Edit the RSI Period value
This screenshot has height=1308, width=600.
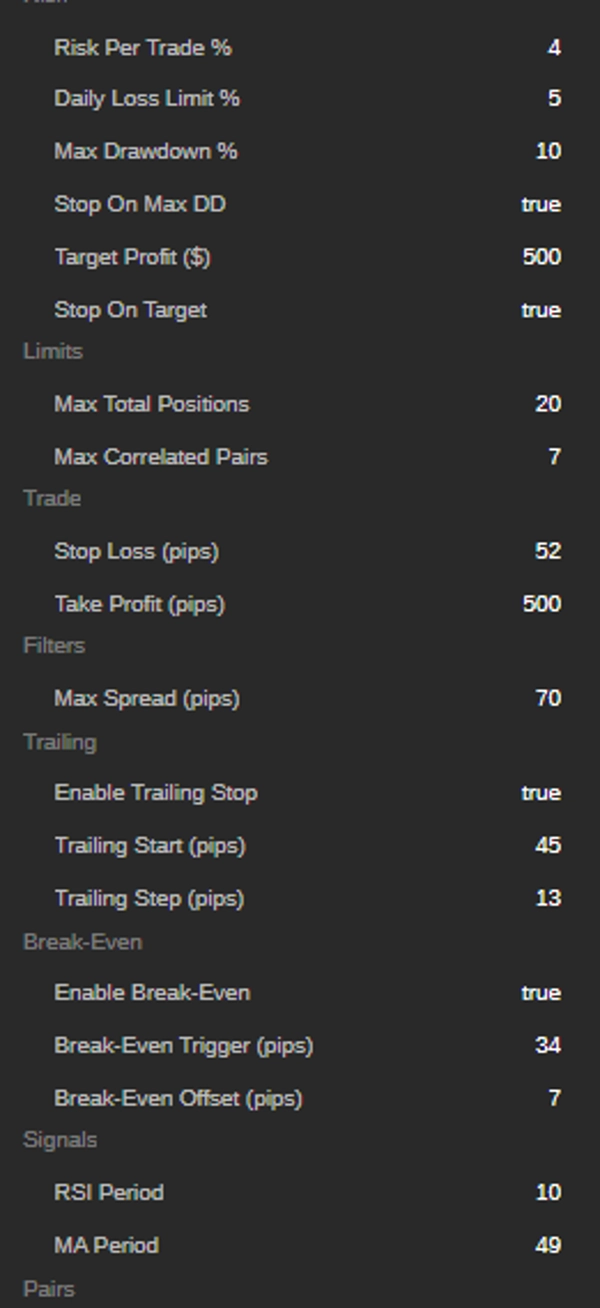[547, 1192]
